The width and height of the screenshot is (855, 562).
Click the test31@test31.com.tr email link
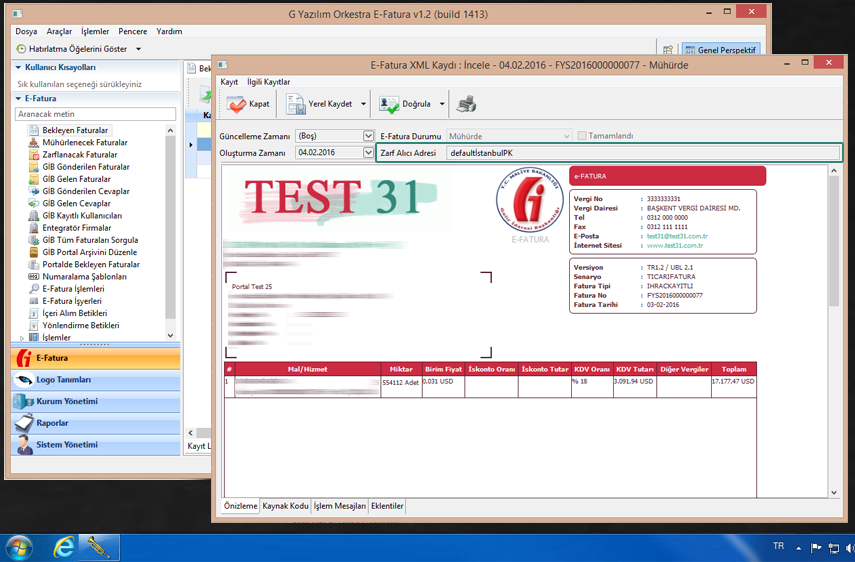677,236
